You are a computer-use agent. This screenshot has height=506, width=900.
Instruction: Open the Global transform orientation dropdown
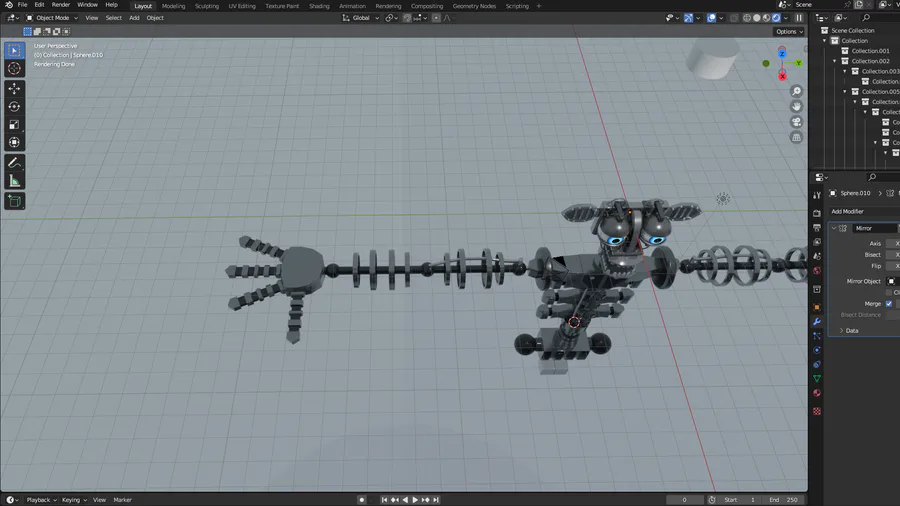(x=361, y=18)
